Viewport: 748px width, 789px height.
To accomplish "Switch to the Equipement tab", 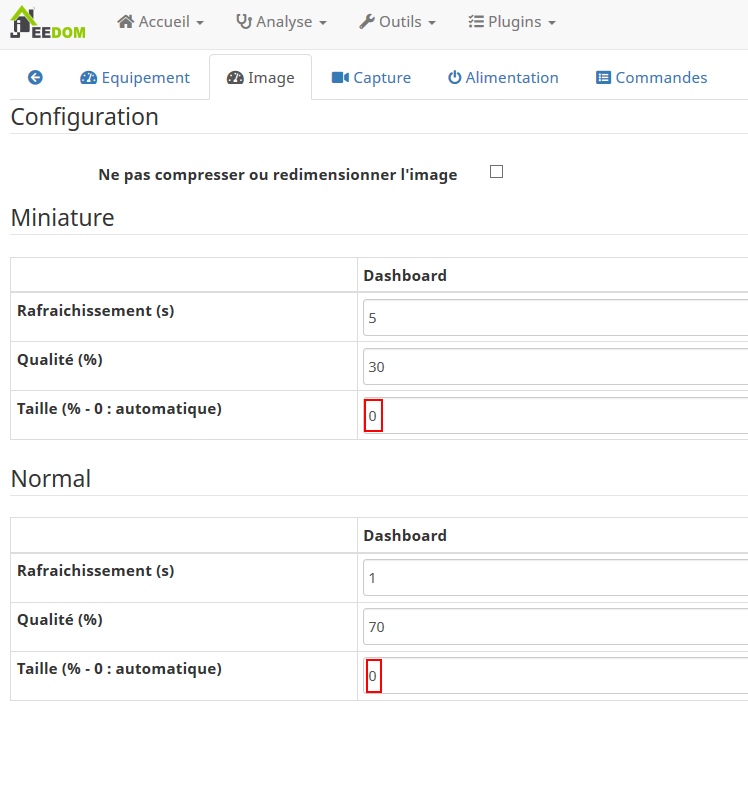I will coord(135,78).
